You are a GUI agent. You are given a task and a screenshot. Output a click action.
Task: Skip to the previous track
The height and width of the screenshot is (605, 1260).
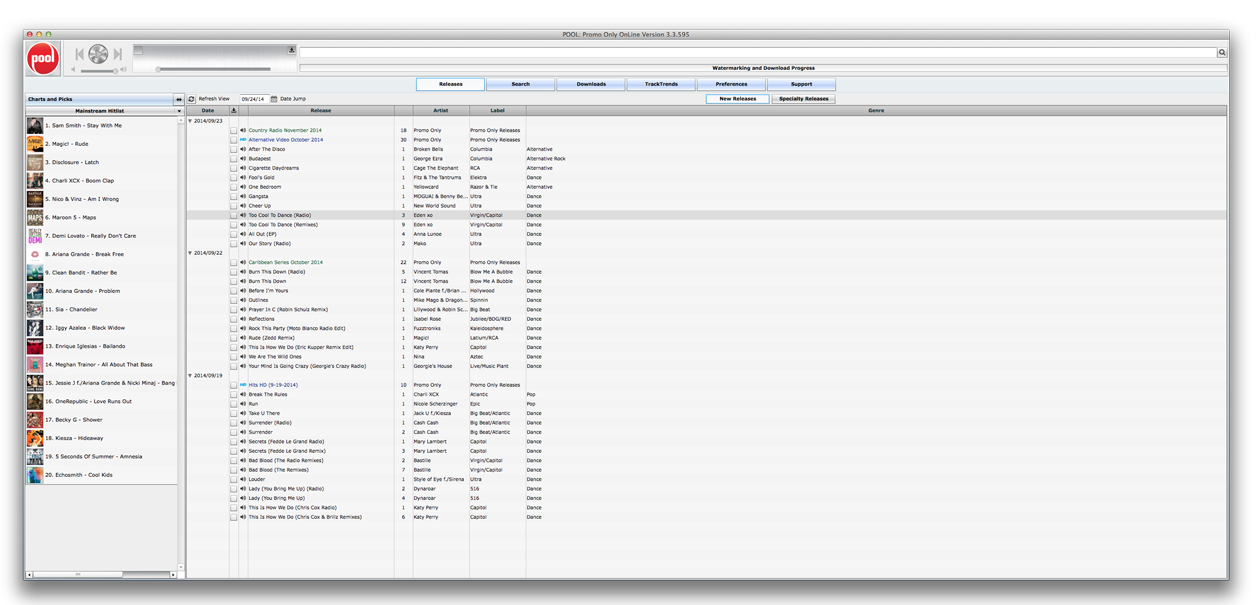point(80,54)
